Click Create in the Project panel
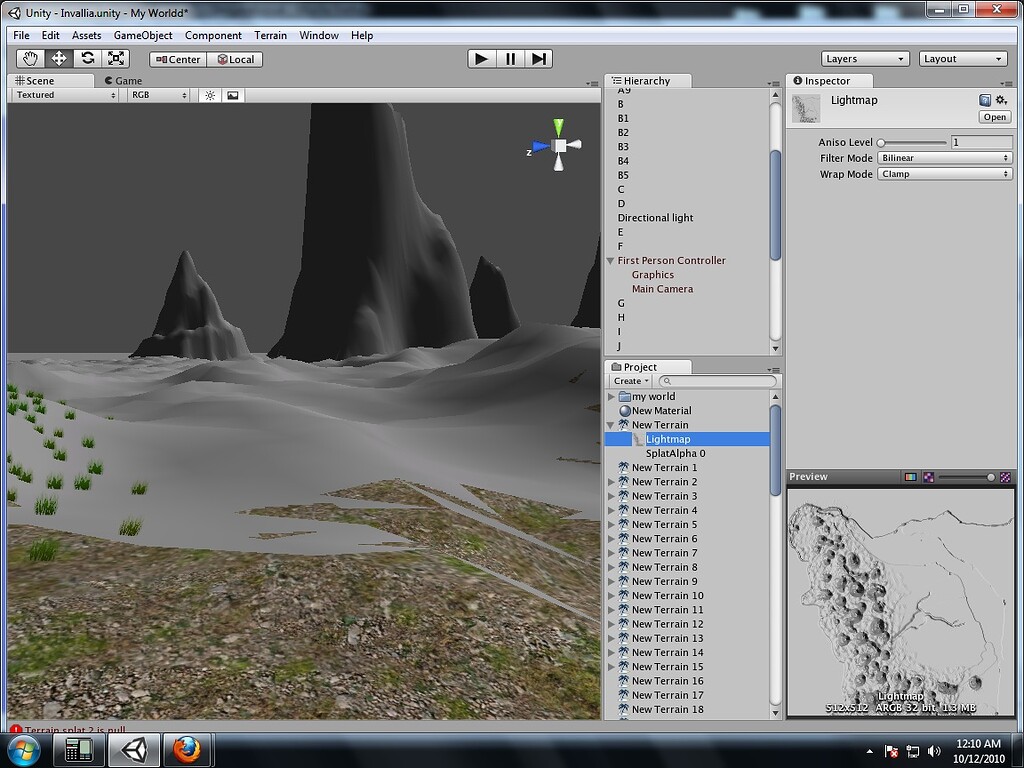 [x=629, y=381]
